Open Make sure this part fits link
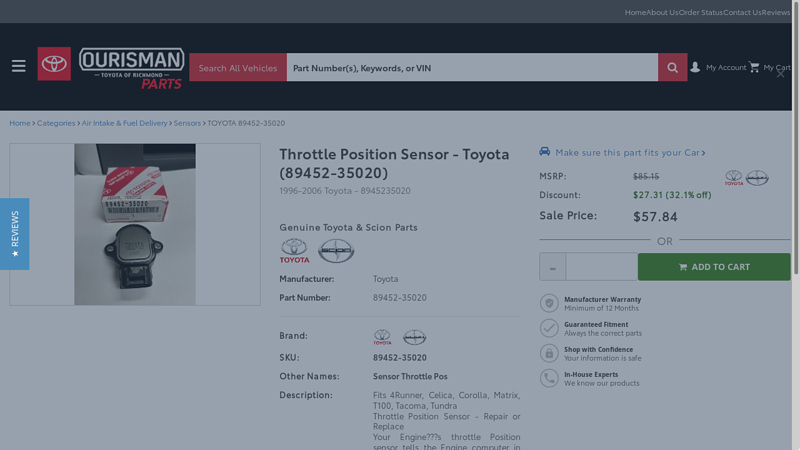The image size is (800, 450). pyautogui.click(x=630, y=152)
